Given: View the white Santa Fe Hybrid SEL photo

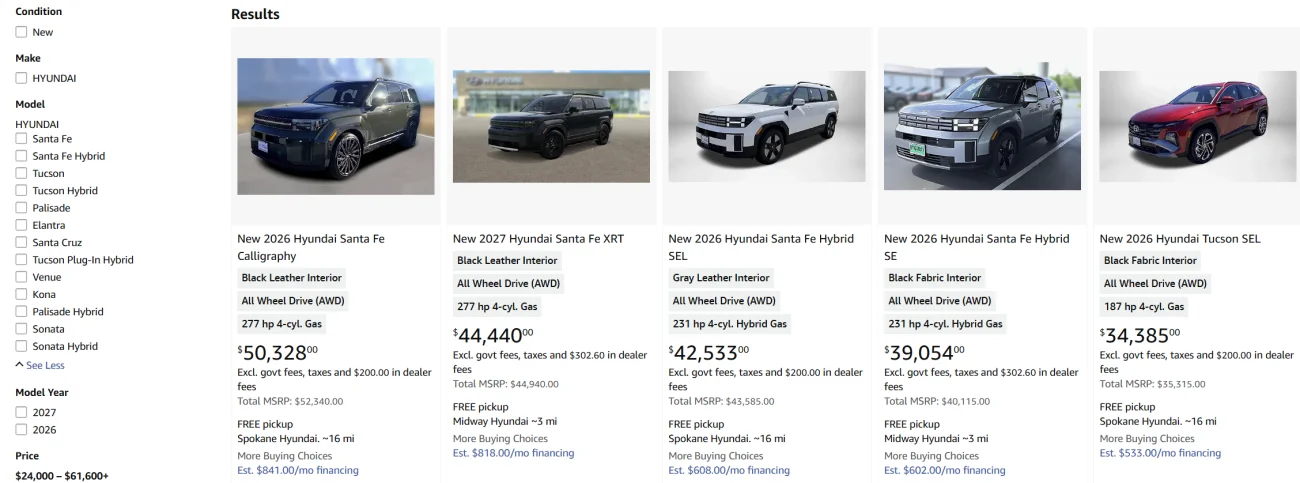Looking at the screenshot, I should click(767, 126).
